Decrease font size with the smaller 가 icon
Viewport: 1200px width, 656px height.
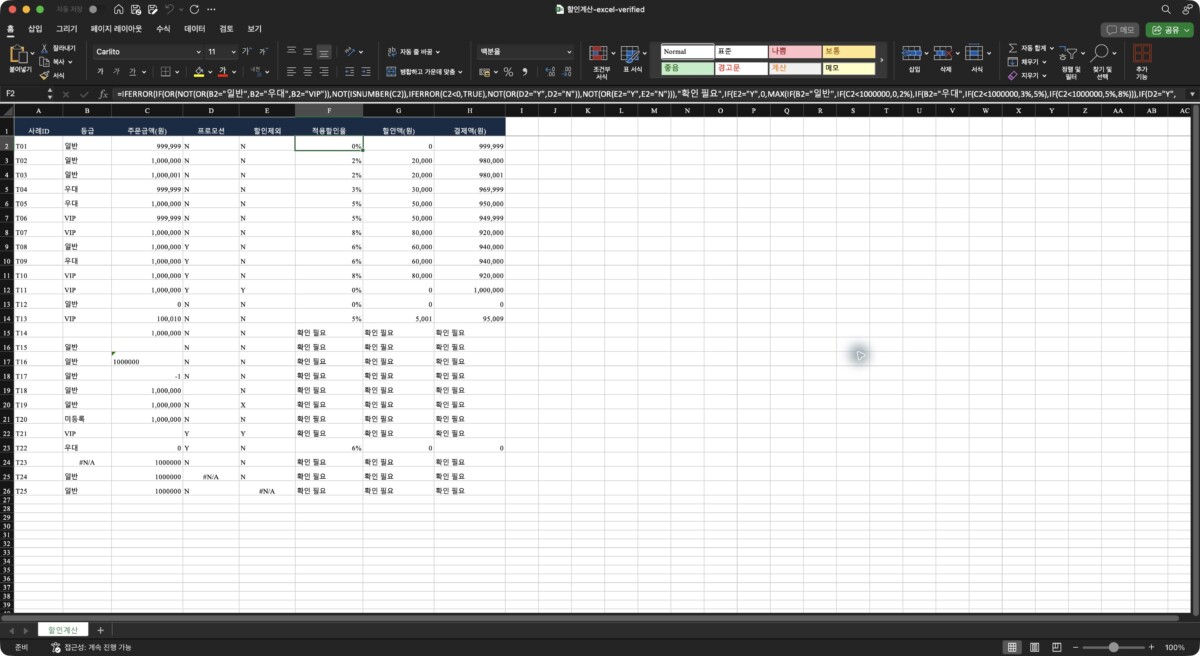point(263,51)
